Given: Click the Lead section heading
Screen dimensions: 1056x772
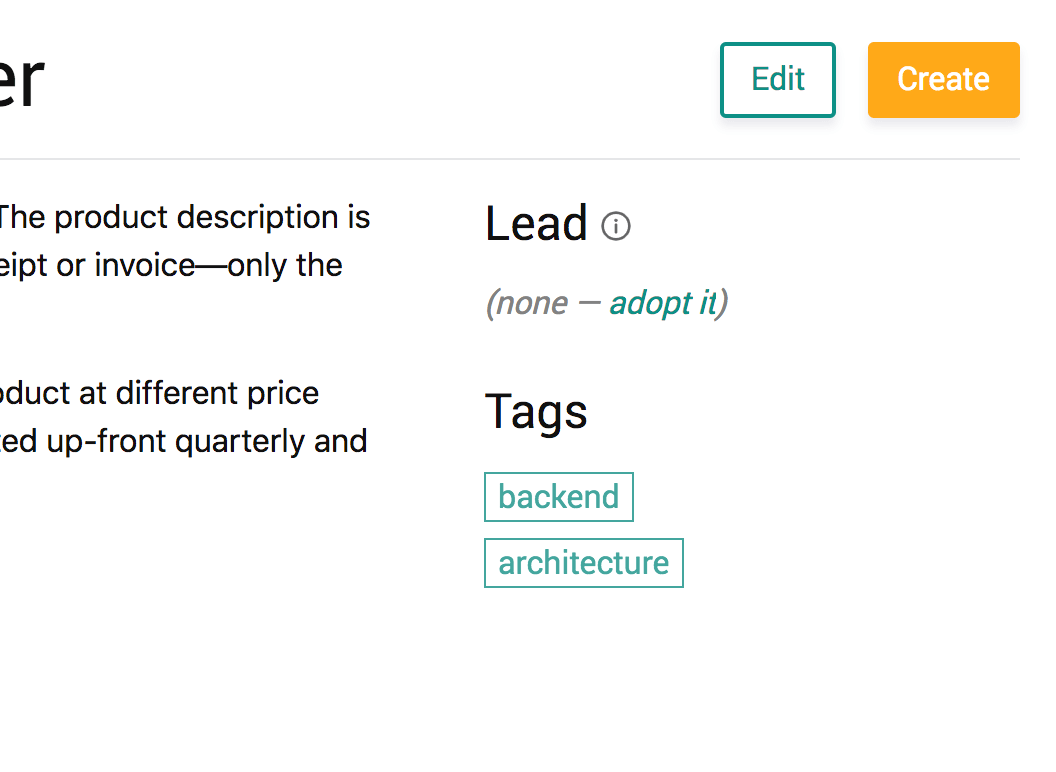Looking at the screenshot, I should point(536,224).
